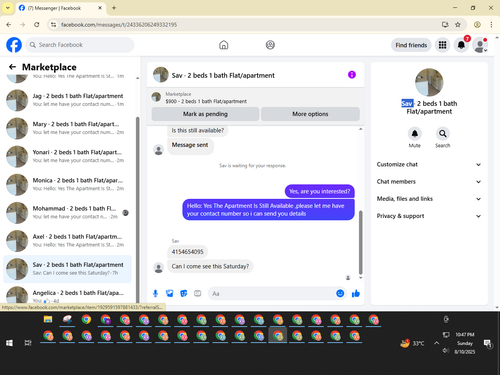Go back with Marketplace back arrow
This screenshot has height=375, width=500.
pyautogui.click(x=12, y=67)
